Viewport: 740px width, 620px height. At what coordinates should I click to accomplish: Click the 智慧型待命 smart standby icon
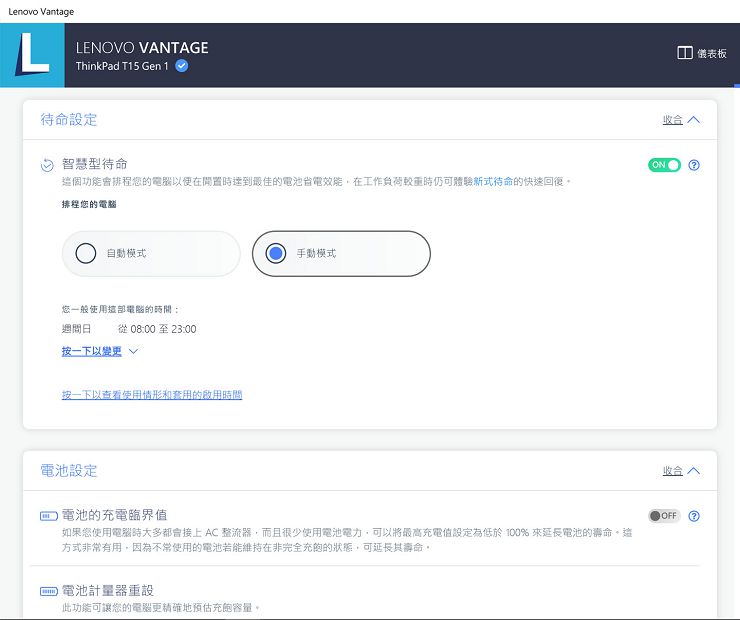pos(47,166)
